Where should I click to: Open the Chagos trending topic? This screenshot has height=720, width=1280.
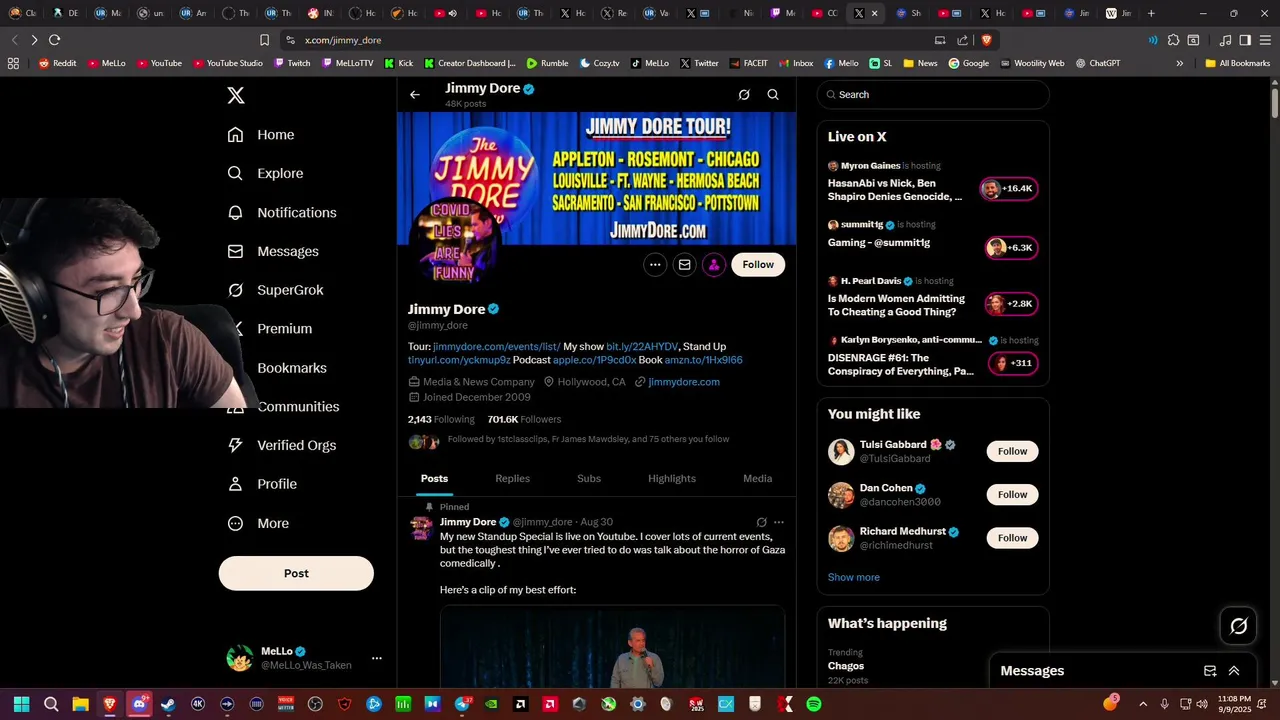[846, 666]
